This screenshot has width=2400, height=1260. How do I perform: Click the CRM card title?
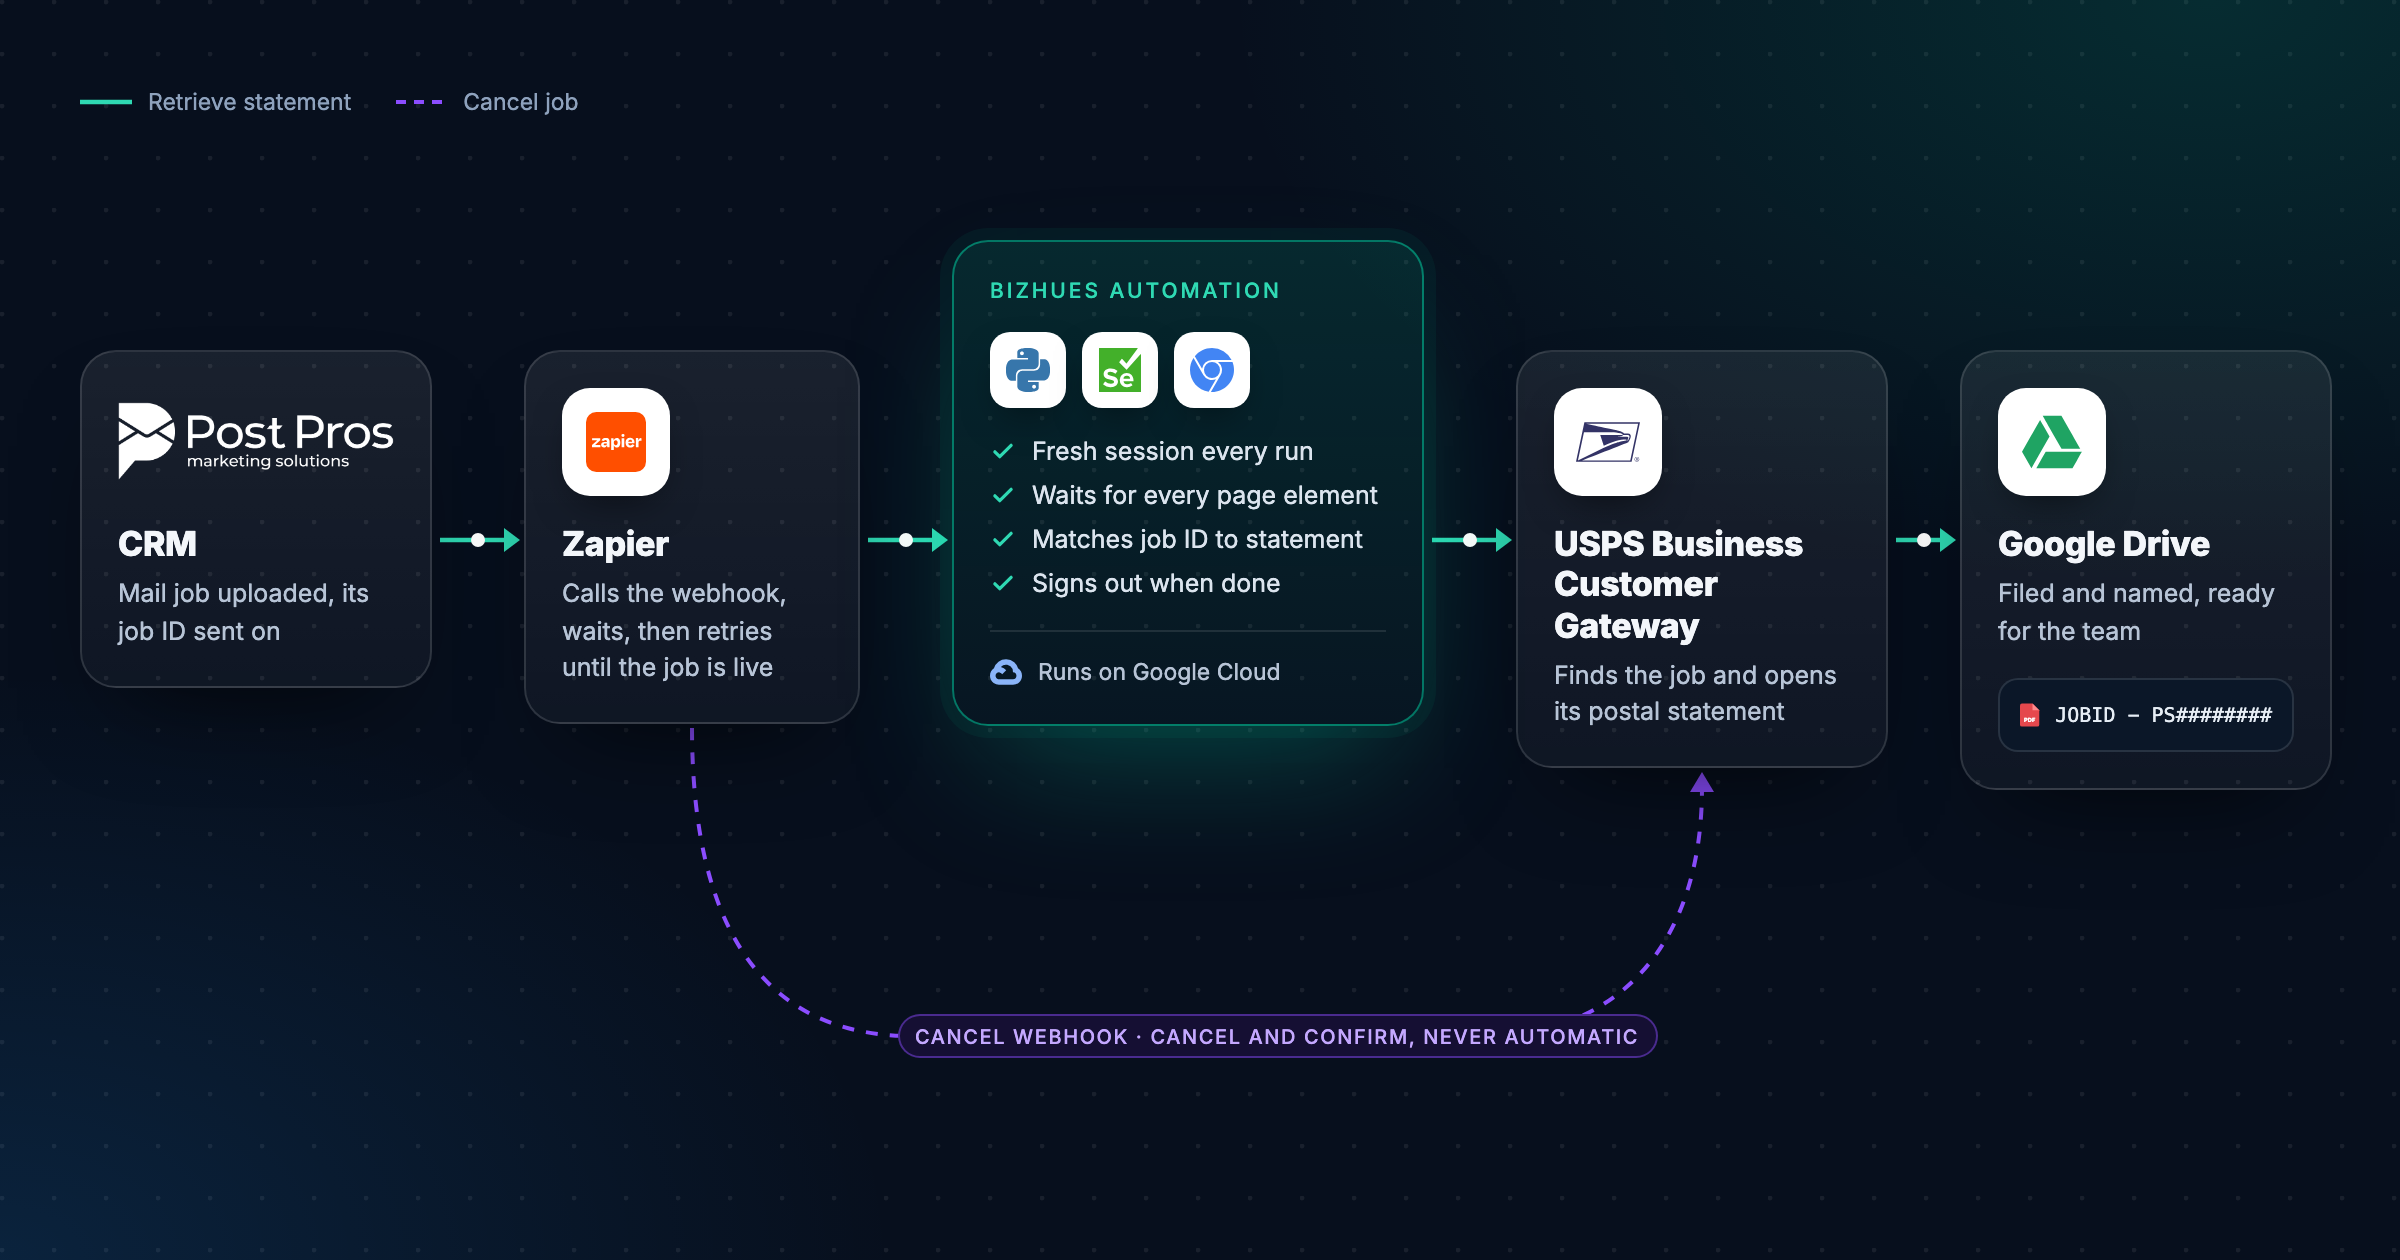(157, 544)
